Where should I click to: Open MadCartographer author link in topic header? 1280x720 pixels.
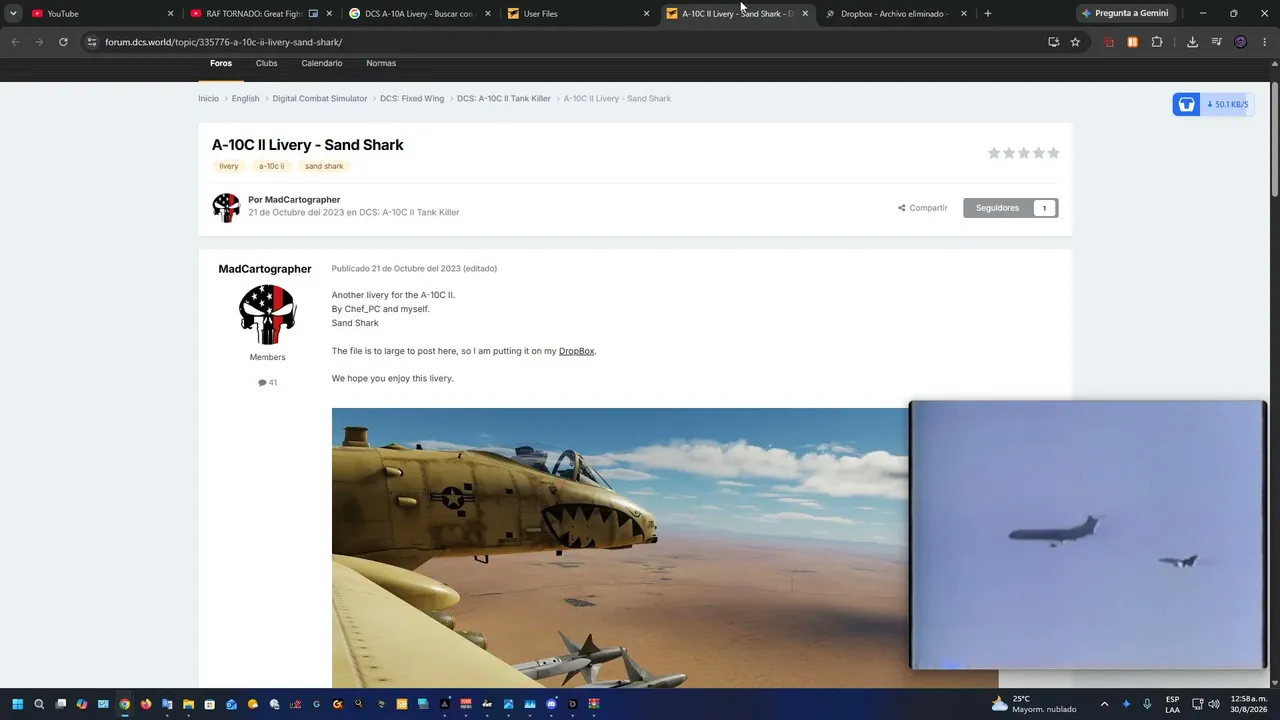tap(302, 200)
